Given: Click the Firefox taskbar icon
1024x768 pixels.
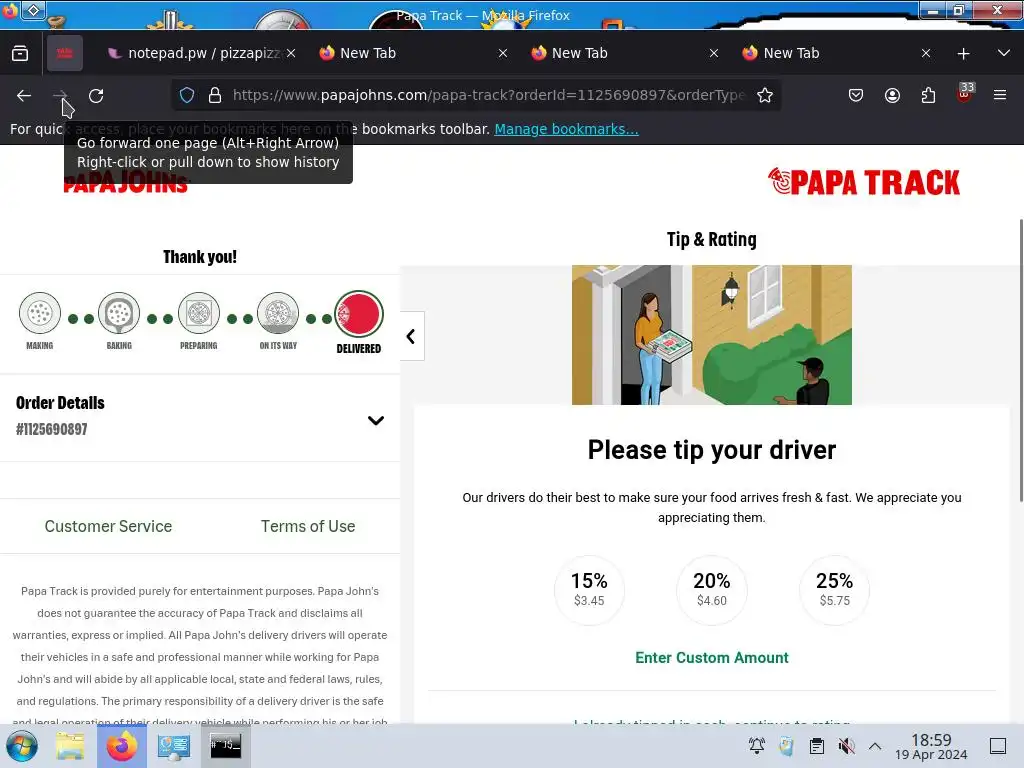Looking at the screenshot, I should (122, 746).
